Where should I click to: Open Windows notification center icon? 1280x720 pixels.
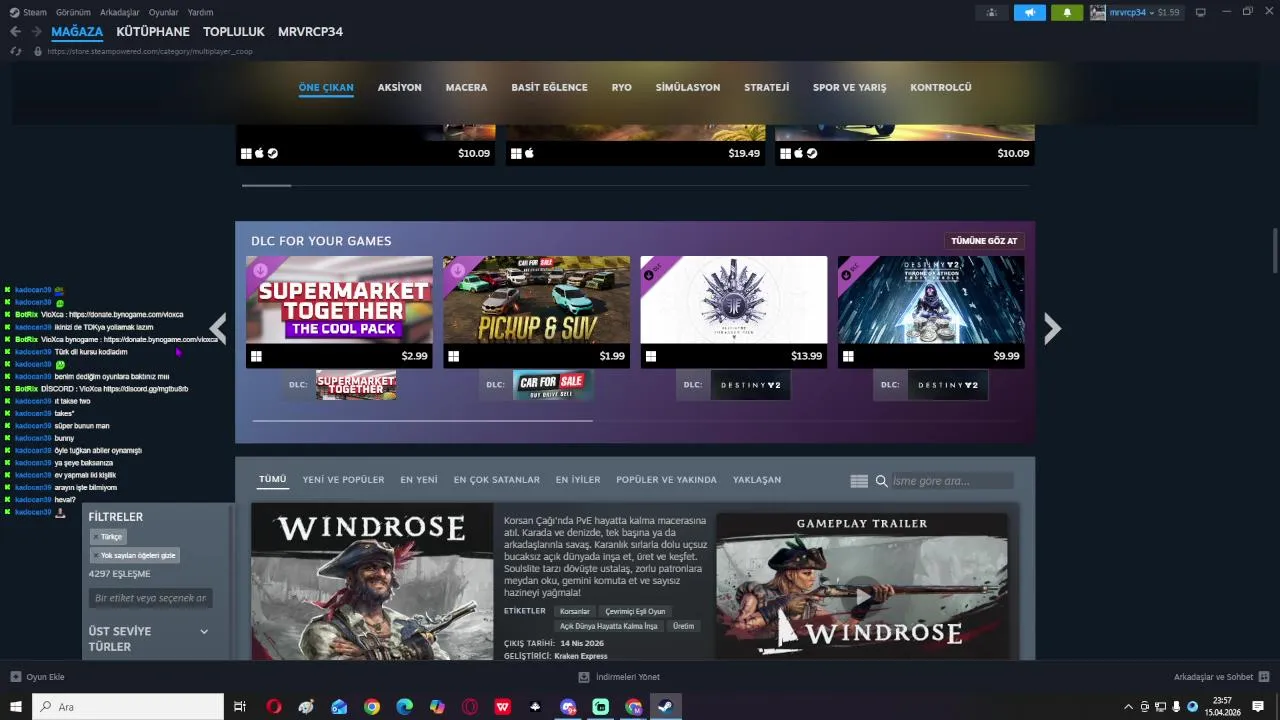[x=1258, y=707]
